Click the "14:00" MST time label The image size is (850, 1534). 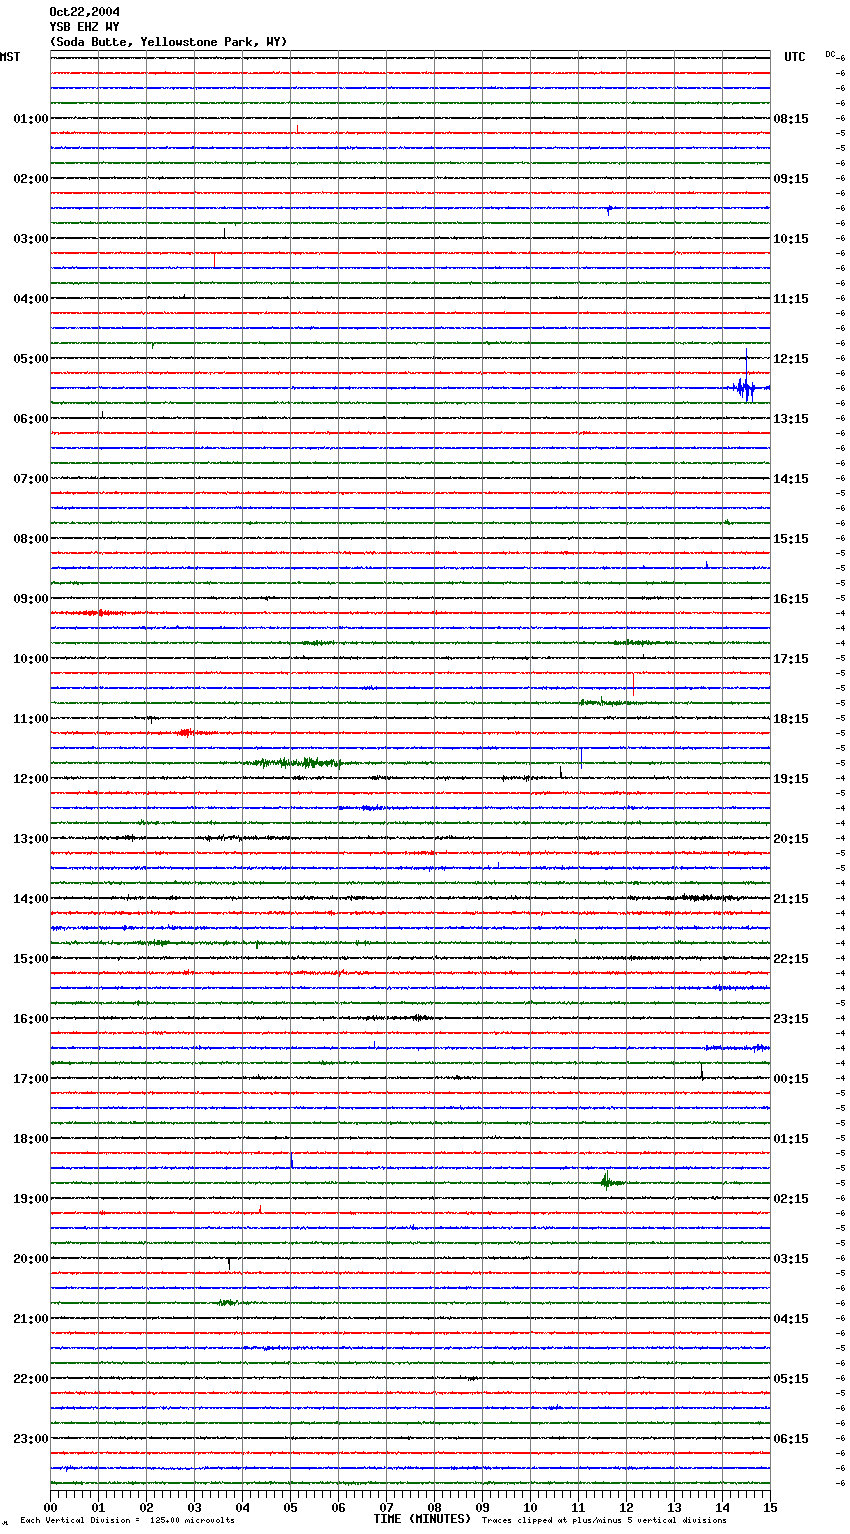point(31,899)
